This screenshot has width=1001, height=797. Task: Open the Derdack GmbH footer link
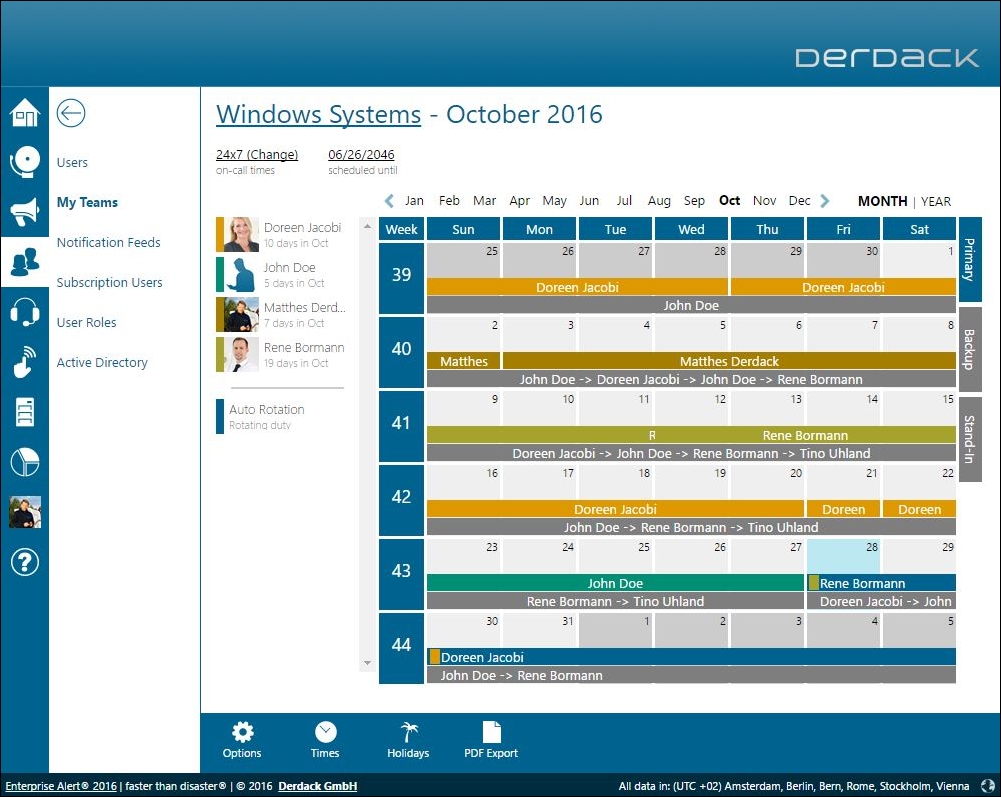(317, 786)
